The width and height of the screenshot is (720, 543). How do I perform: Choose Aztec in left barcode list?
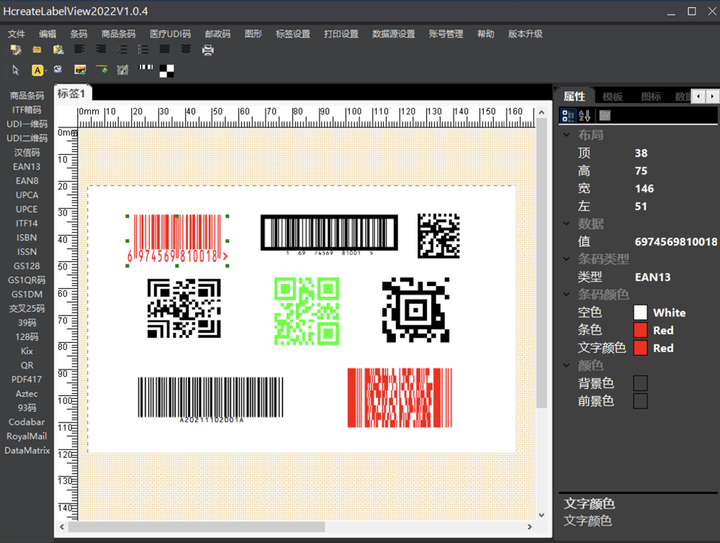pyautogui.click(x=27, y=394)
